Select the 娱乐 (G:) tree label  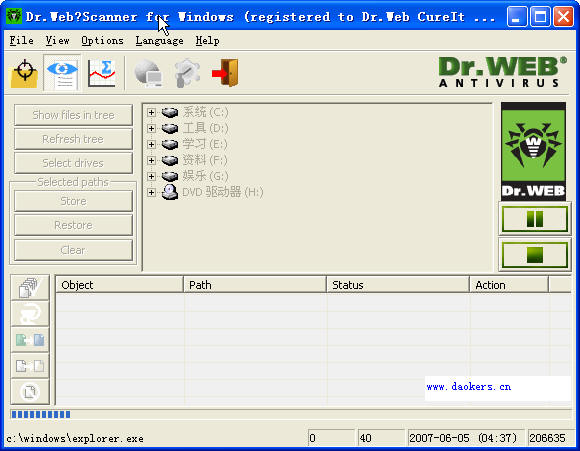coord(205,176)
